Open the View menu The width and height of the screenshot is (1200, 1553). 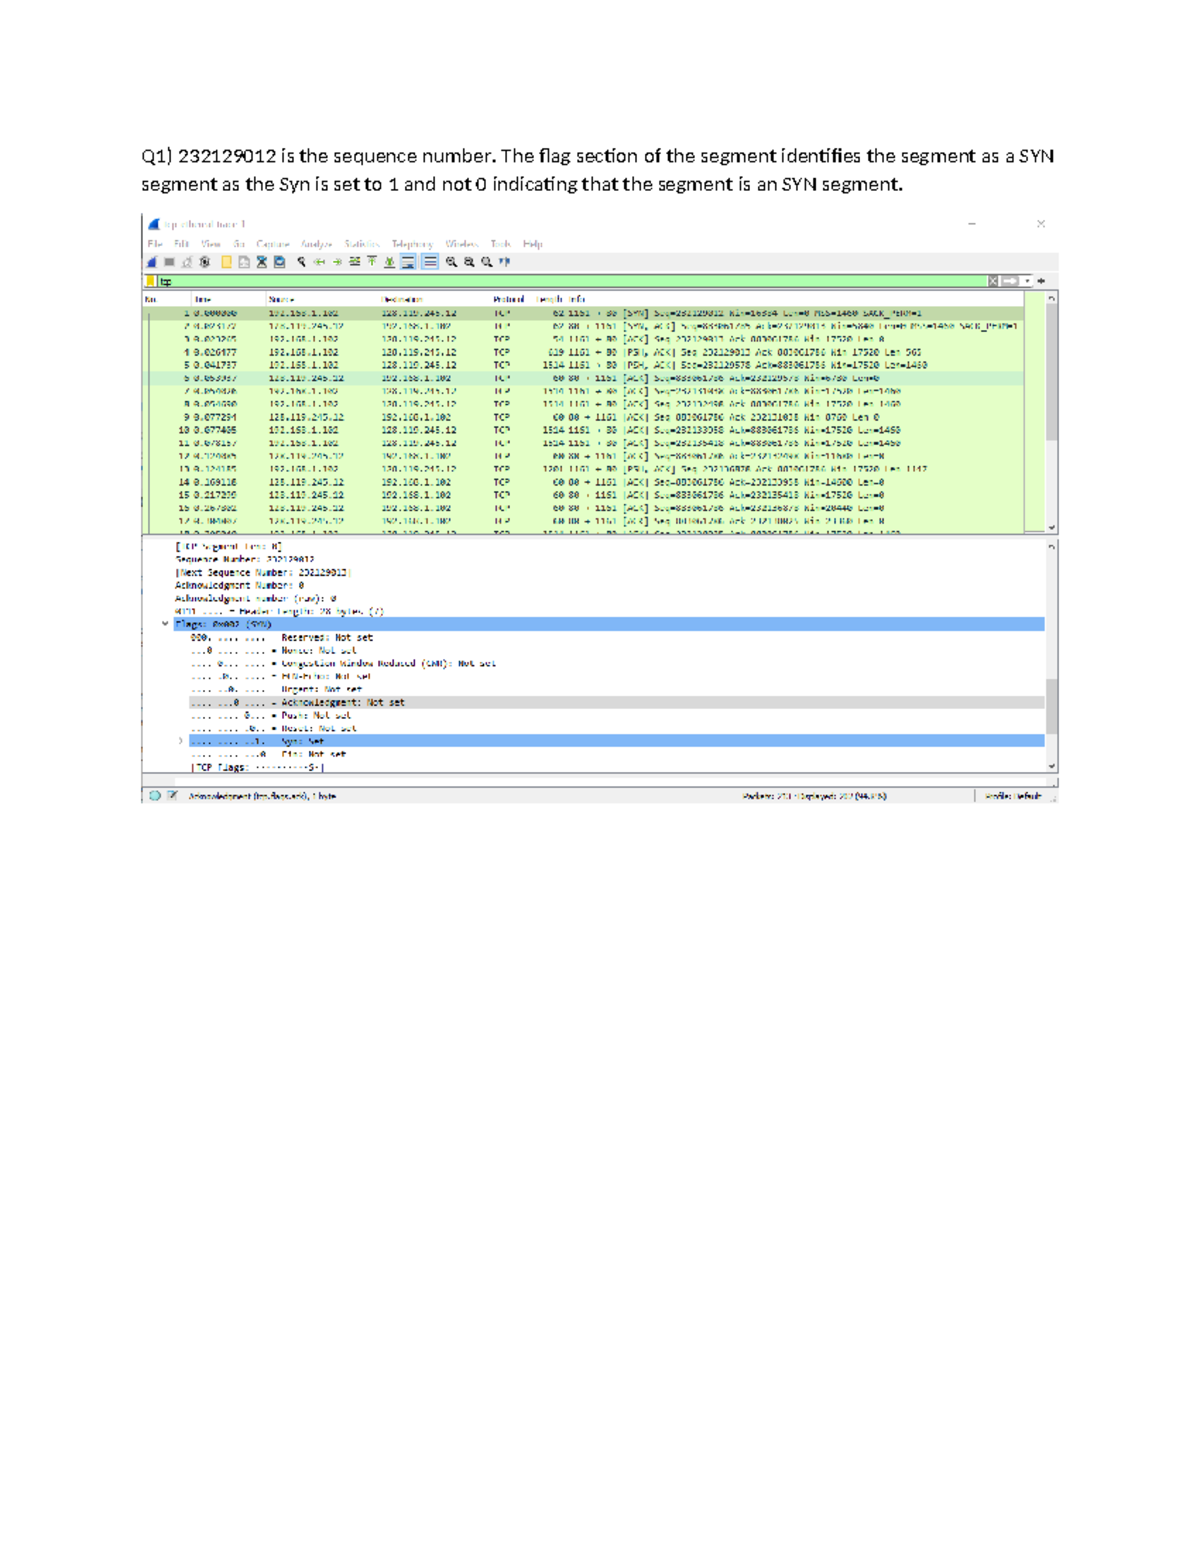210,244
